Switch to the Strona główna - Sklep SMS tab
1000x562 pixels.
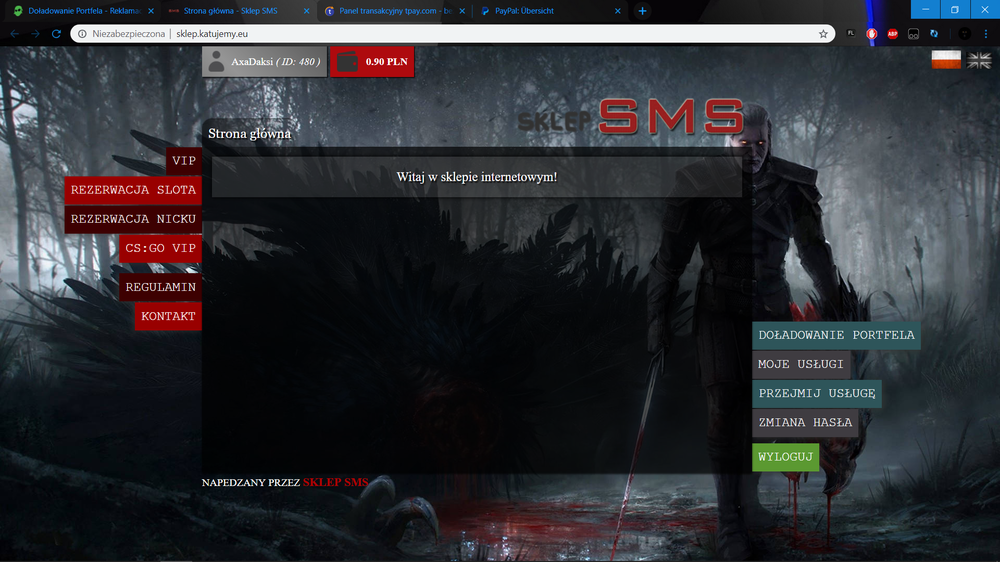tap(237, 11)
